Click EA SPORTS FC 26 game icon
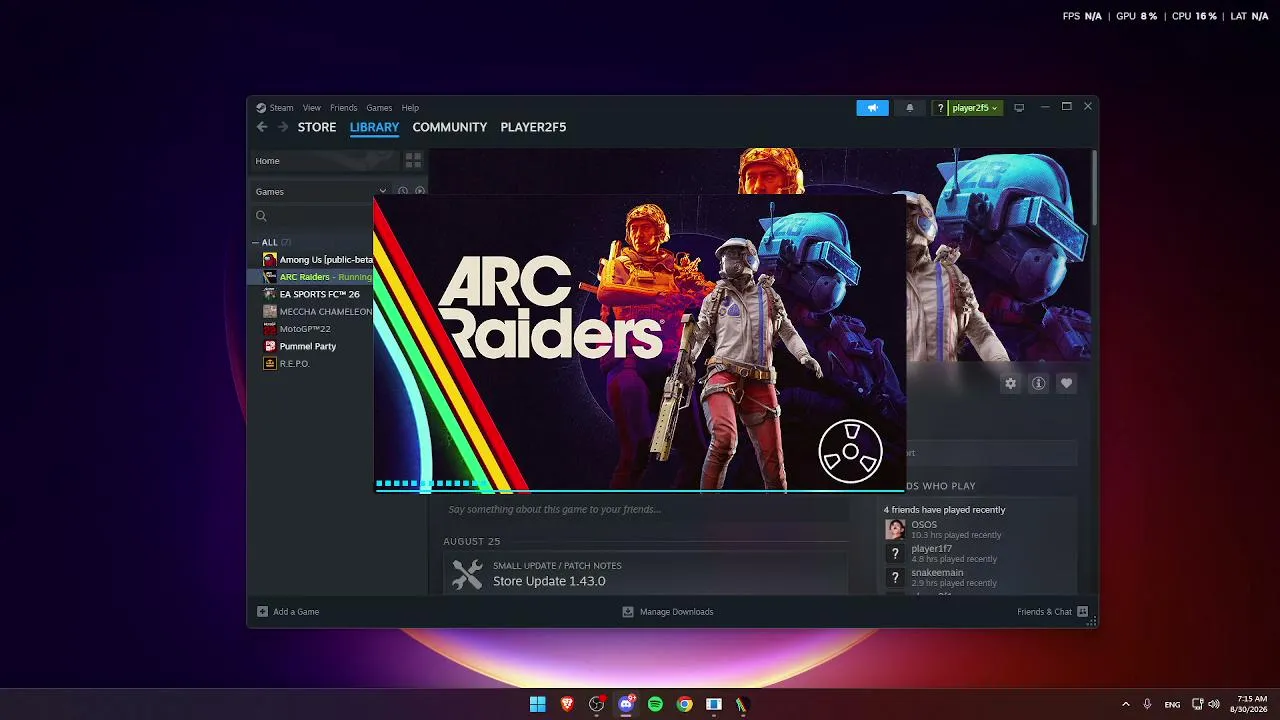The image size is (1280, 720). point(269,294)
